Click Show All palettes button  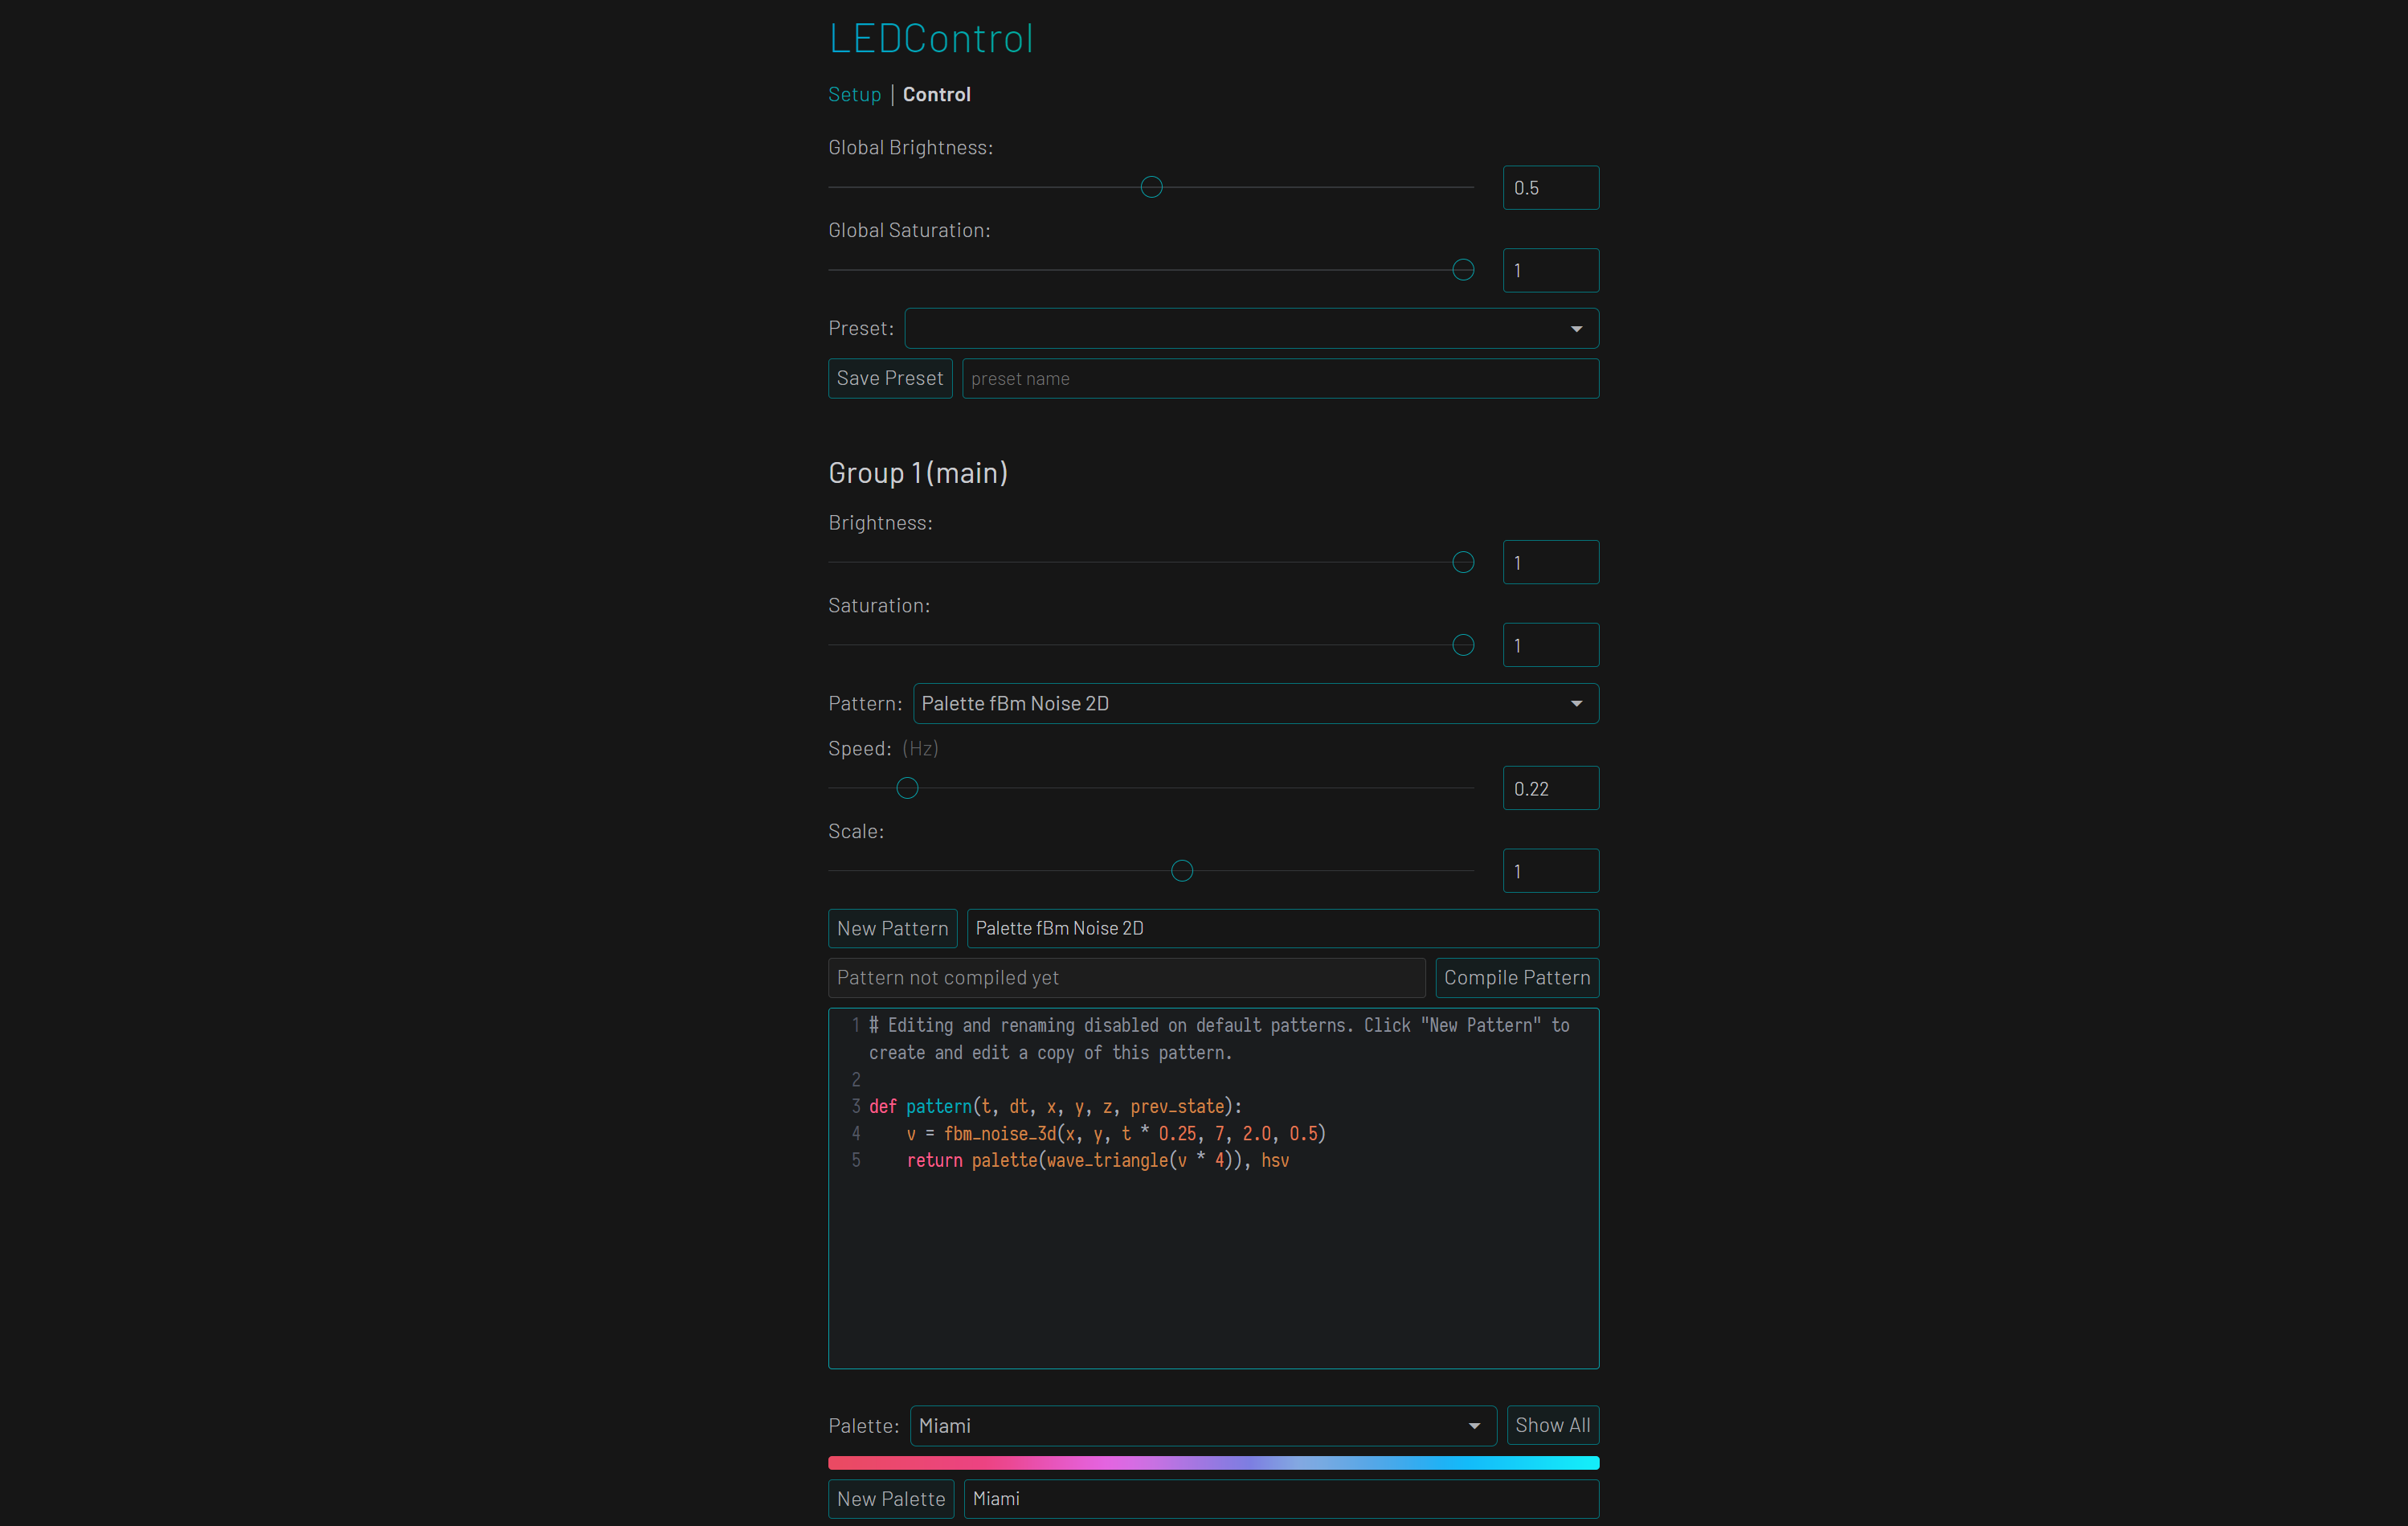pyautogui.click(x=1552, y=1425)
